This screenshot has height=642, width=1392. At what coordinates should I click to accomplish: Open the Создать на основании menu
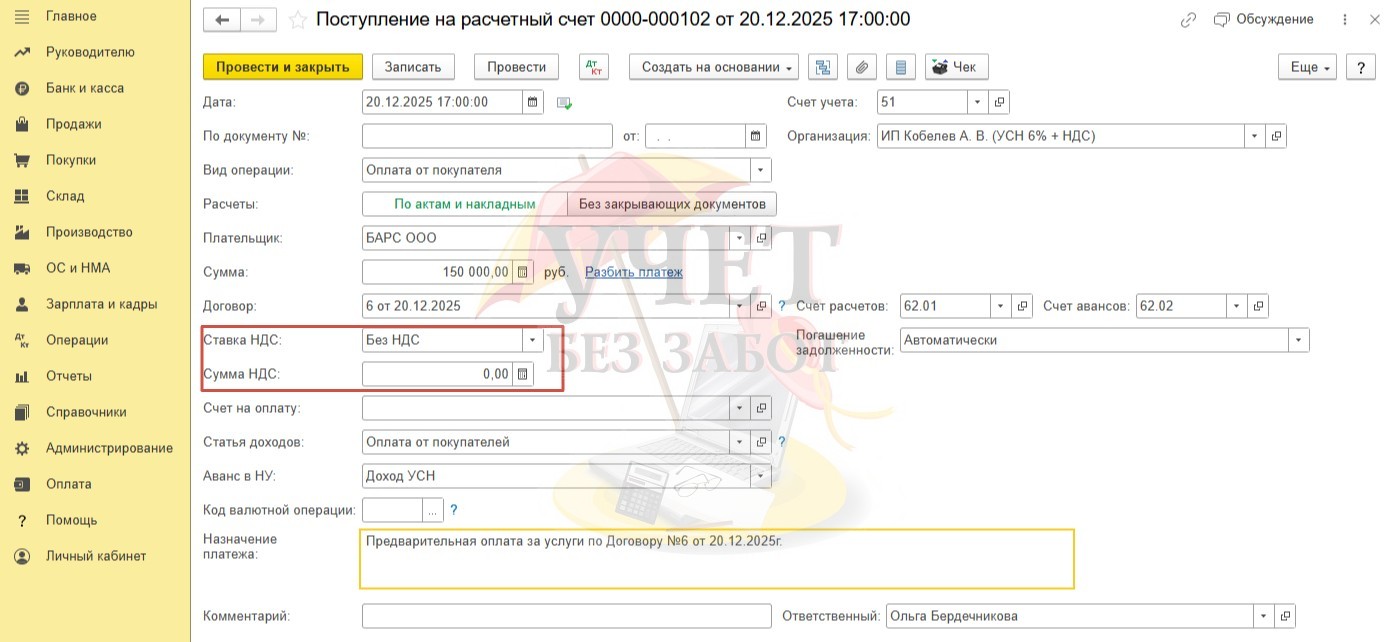(713, 67)
